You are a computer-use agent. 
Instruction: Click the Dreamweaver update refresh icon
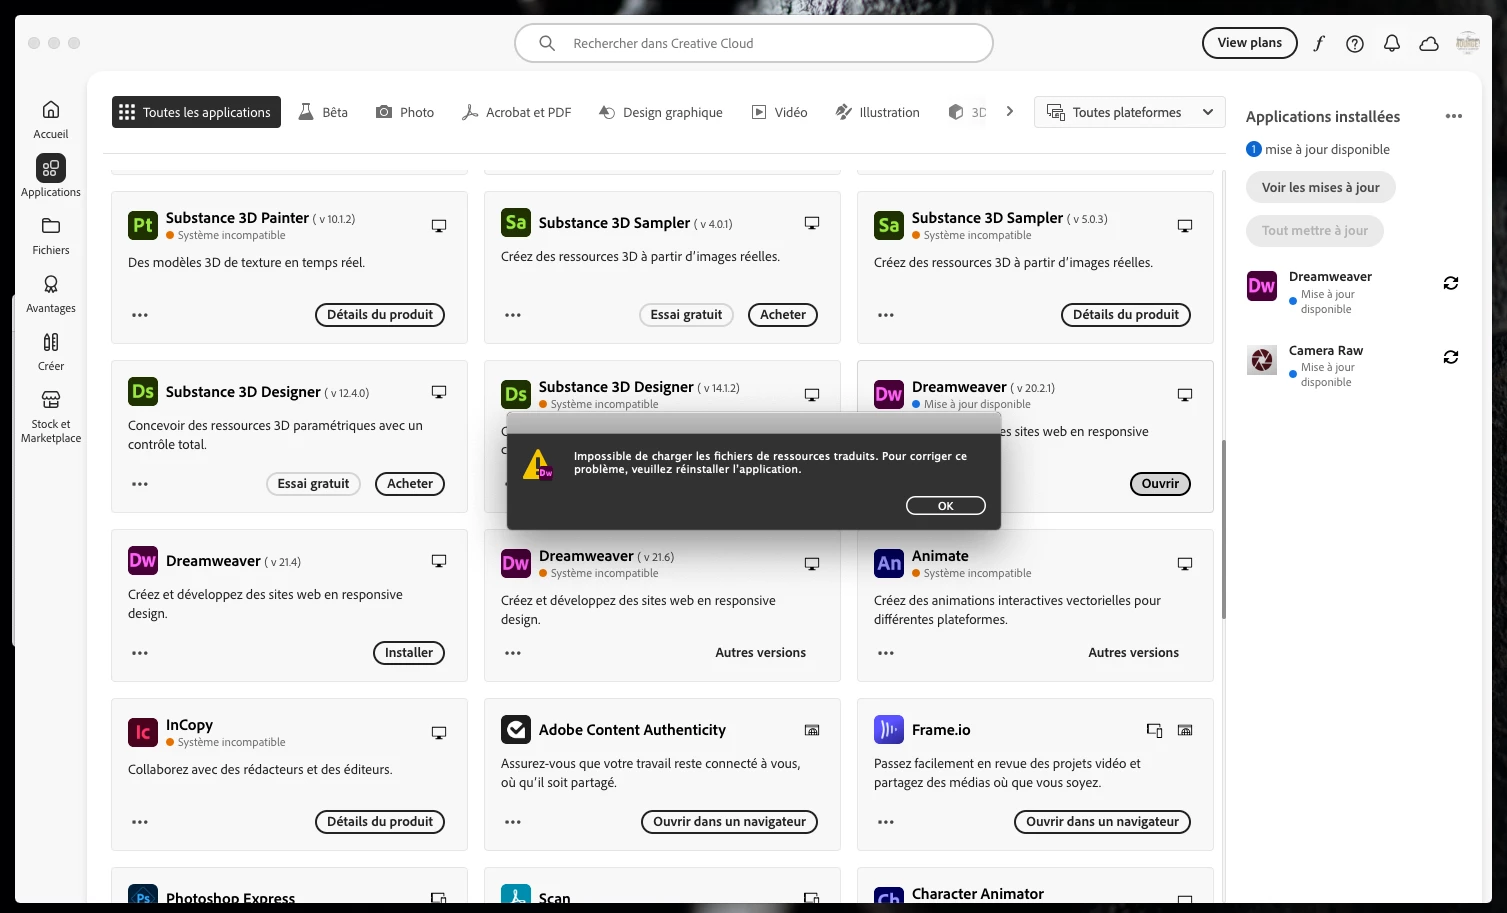pyautogui.click(x=1451, y=283)
